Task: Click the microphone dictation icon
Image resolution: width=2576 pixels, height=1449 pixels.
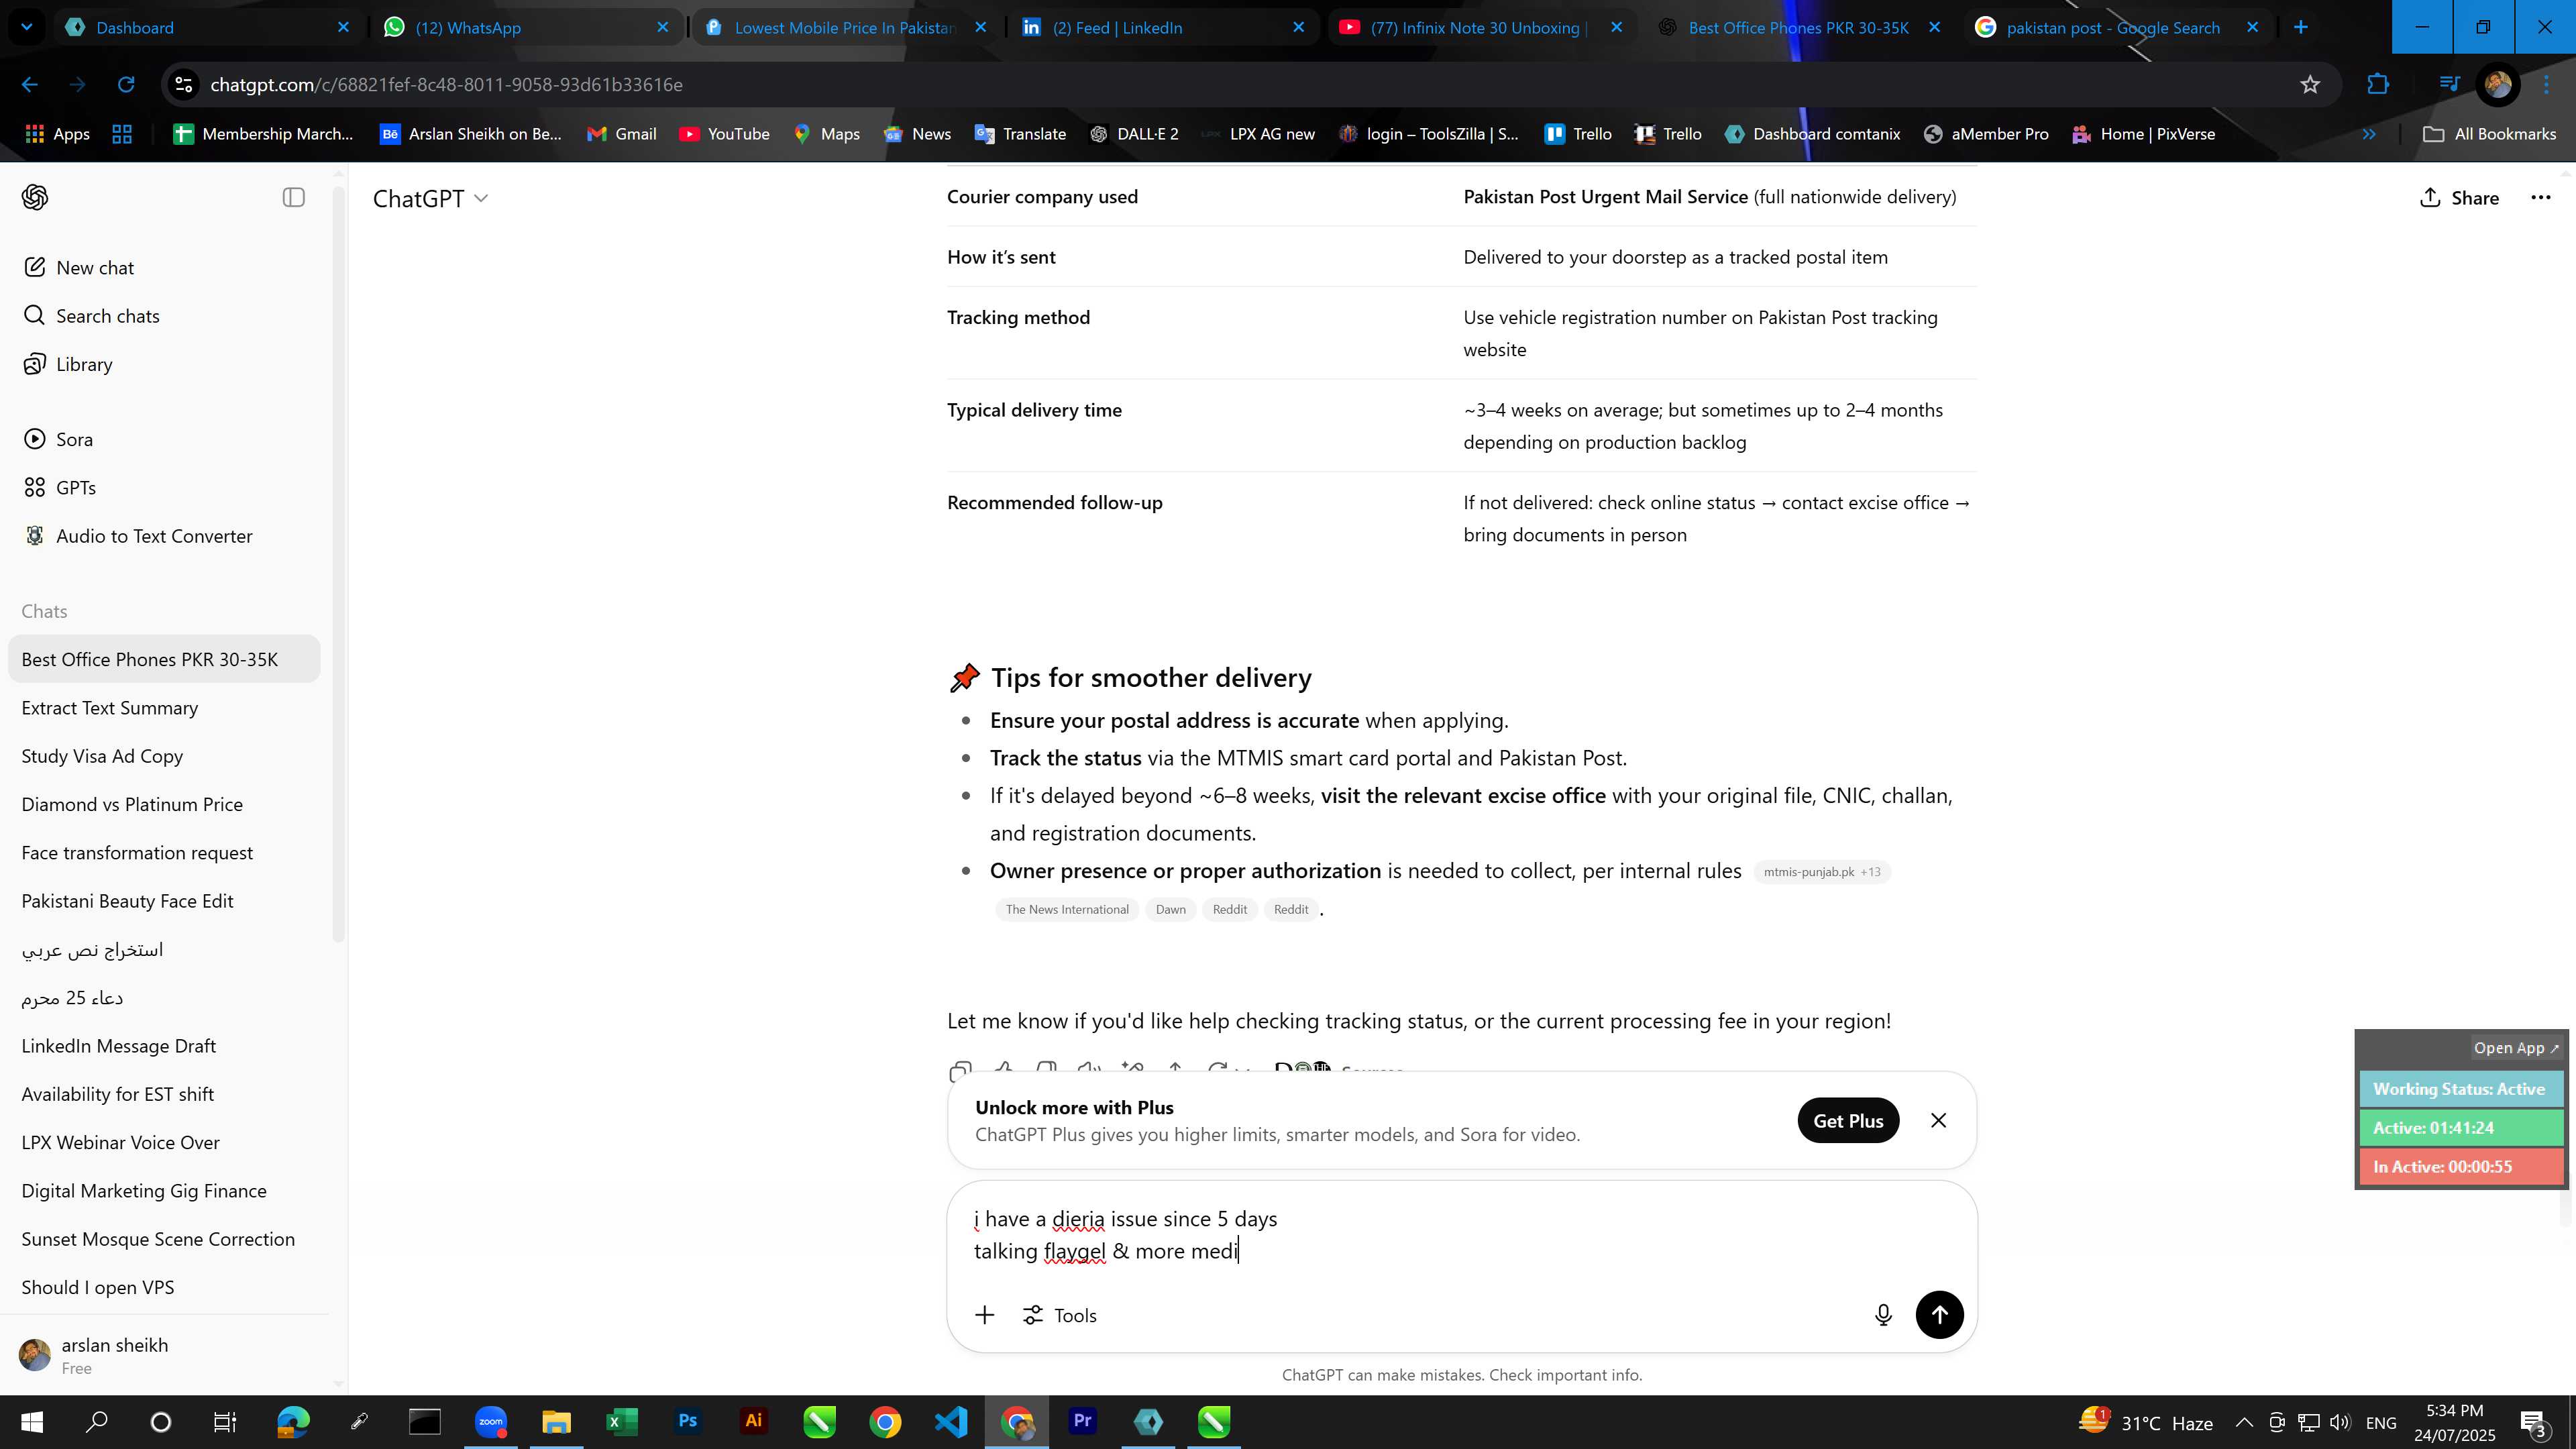Action: (x=1883, y=1315)
